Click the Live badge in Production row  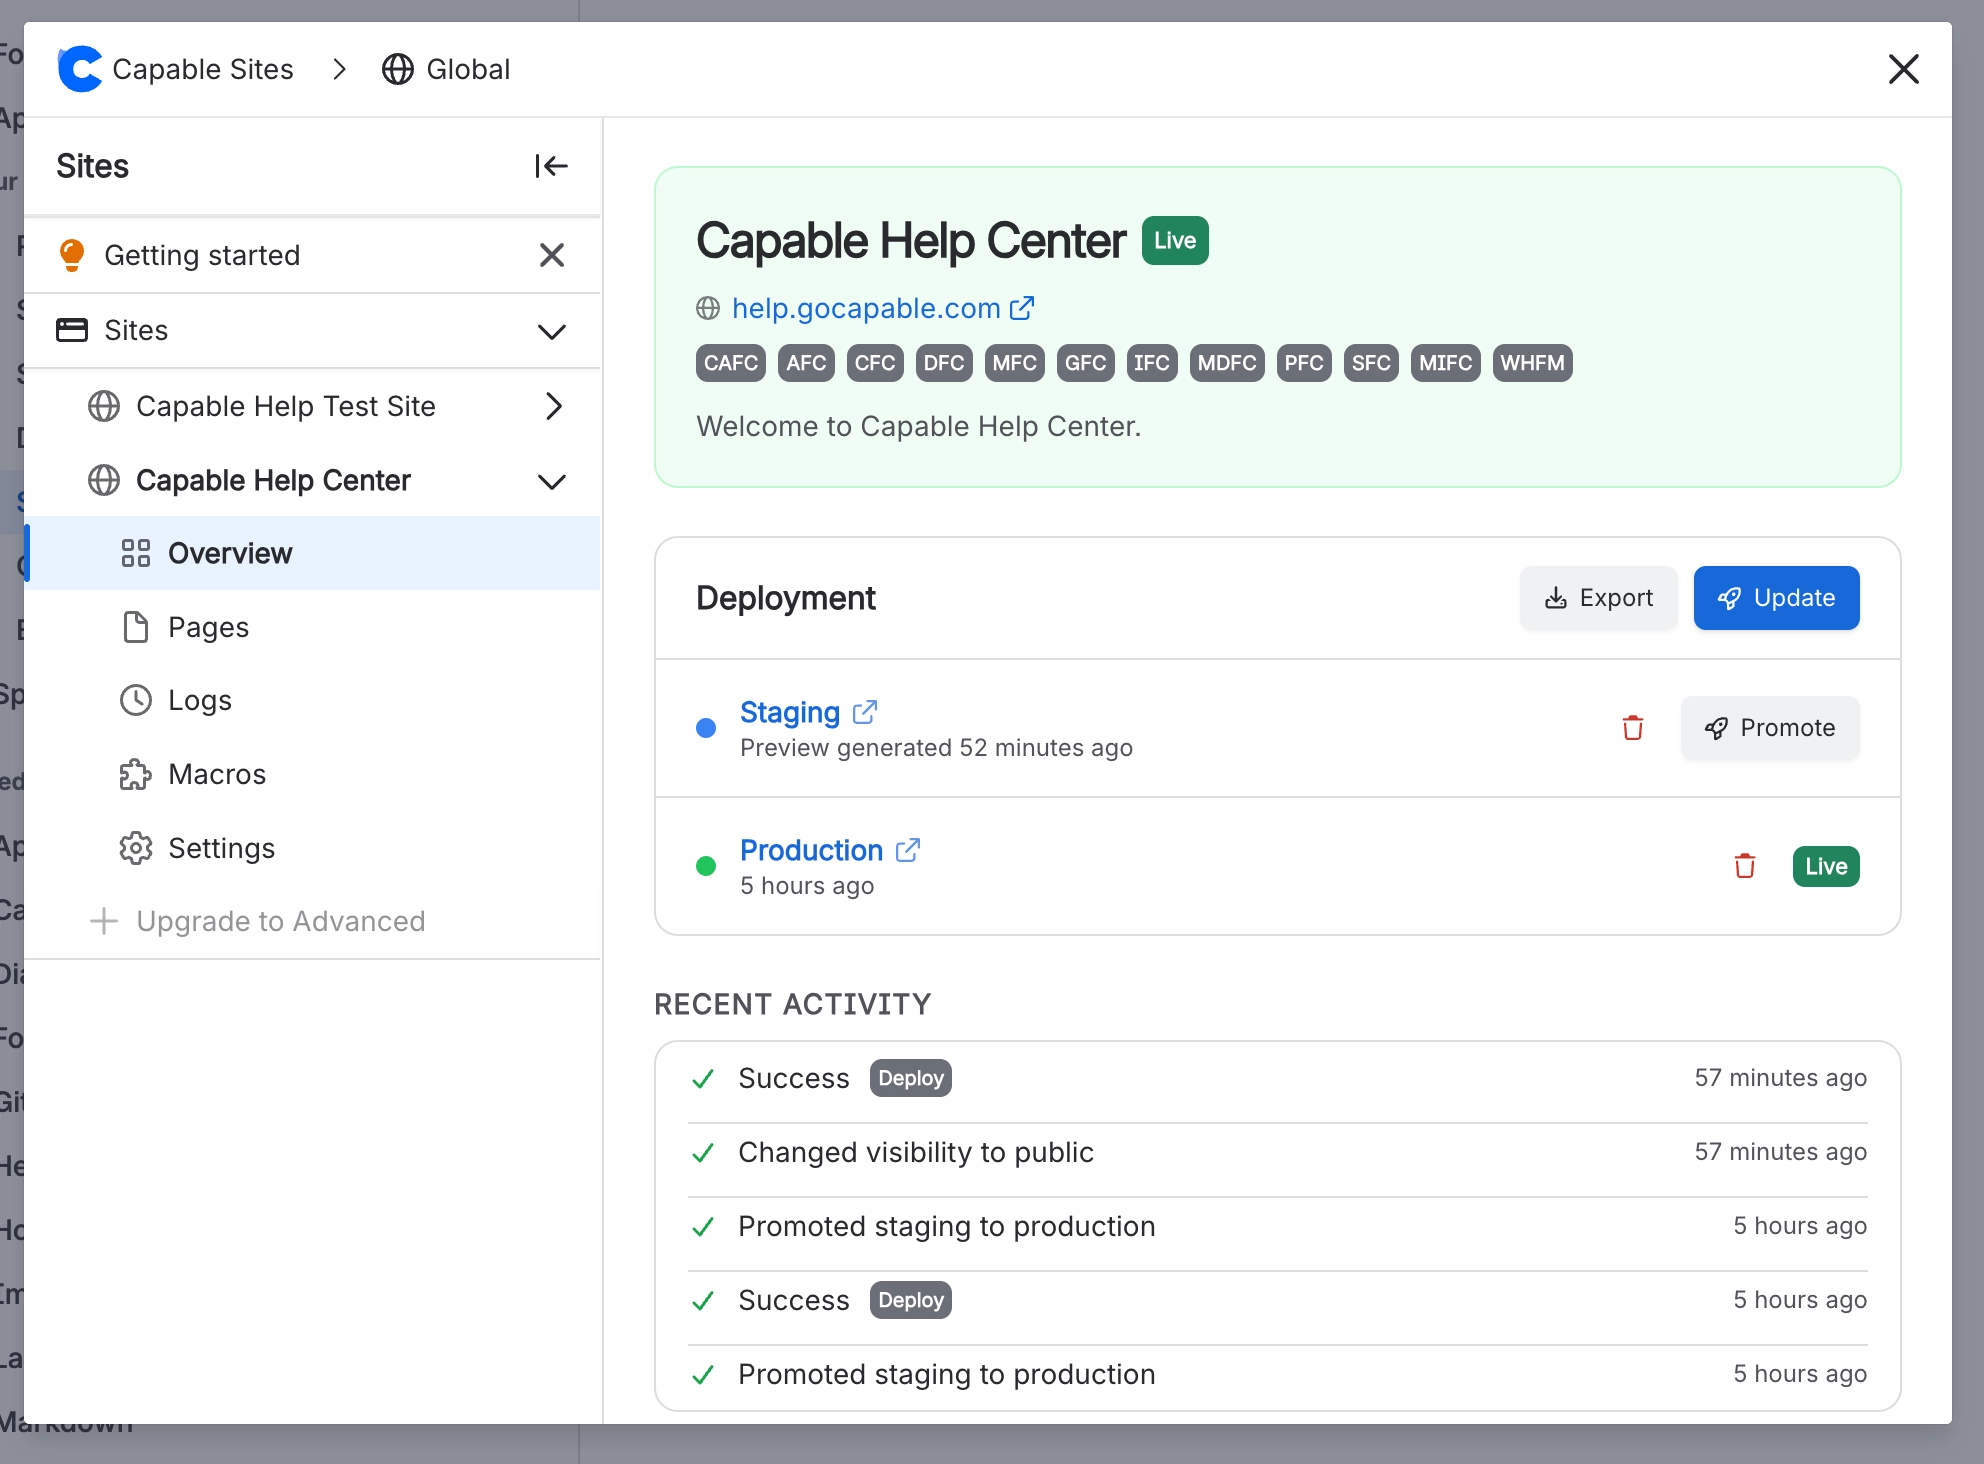(x=1826, y=866)
